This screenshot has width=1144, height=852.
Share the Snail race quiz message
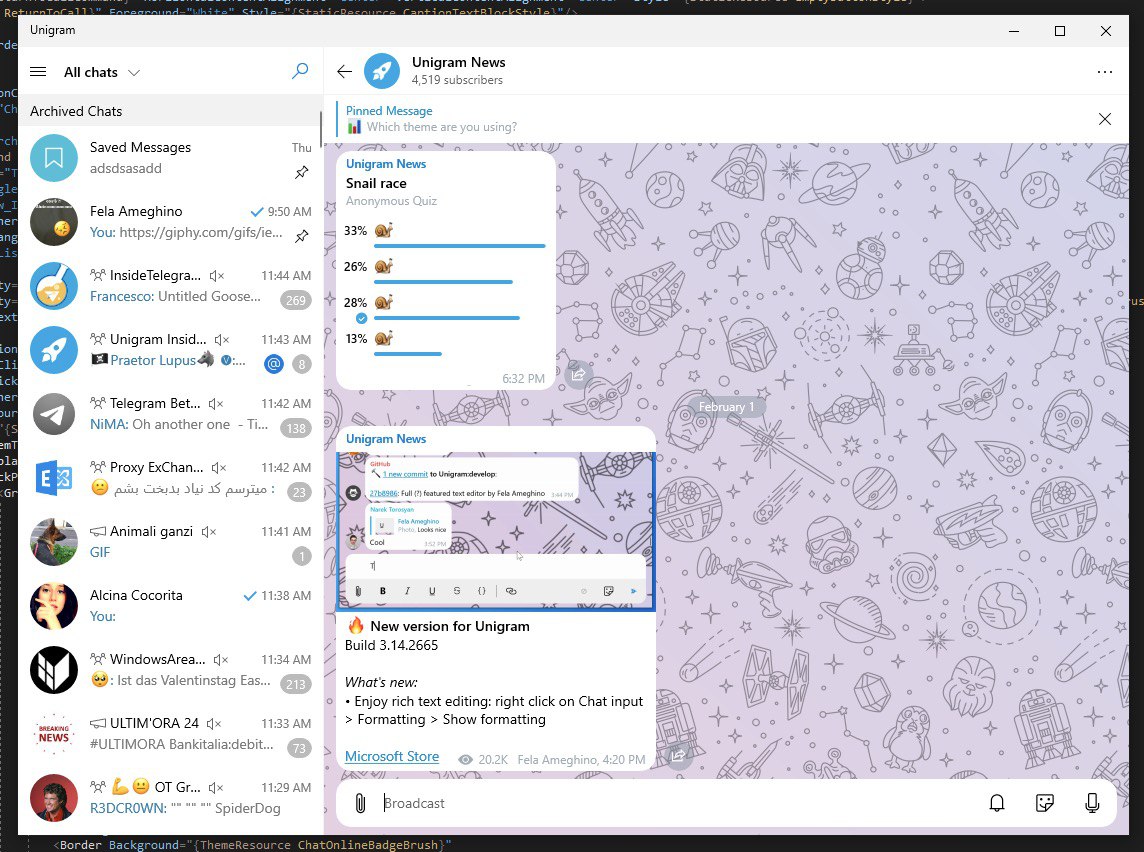click(x=578, y=374)
